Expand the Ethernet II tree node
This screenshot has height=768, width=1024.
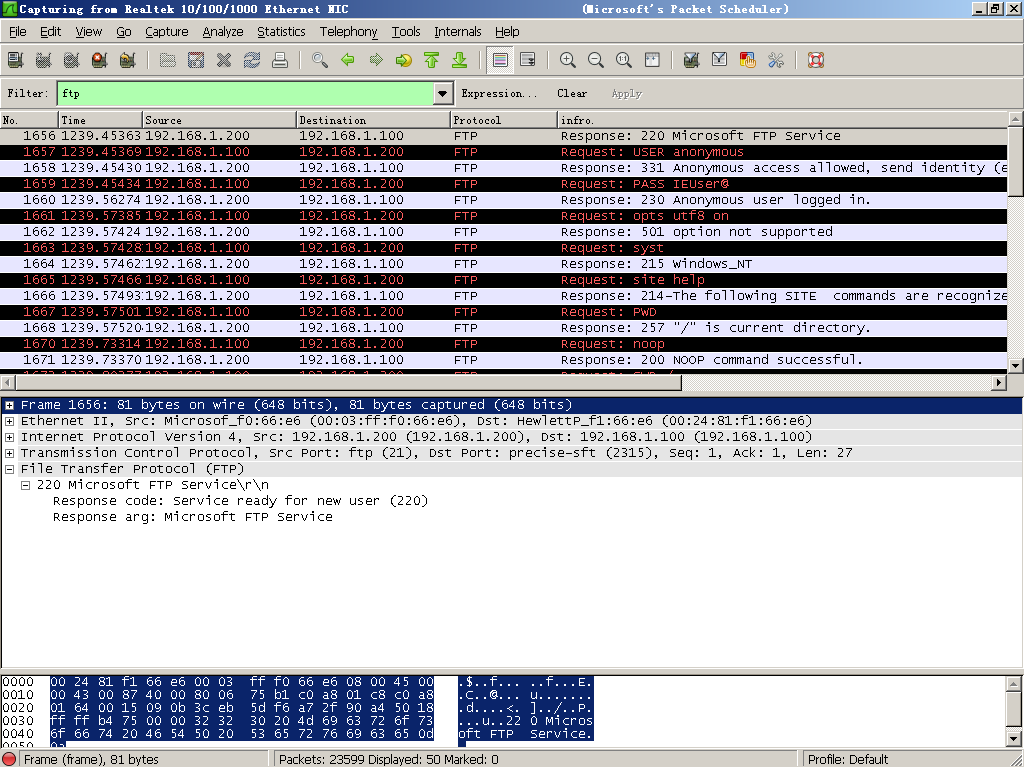click(x=10, y=421)
